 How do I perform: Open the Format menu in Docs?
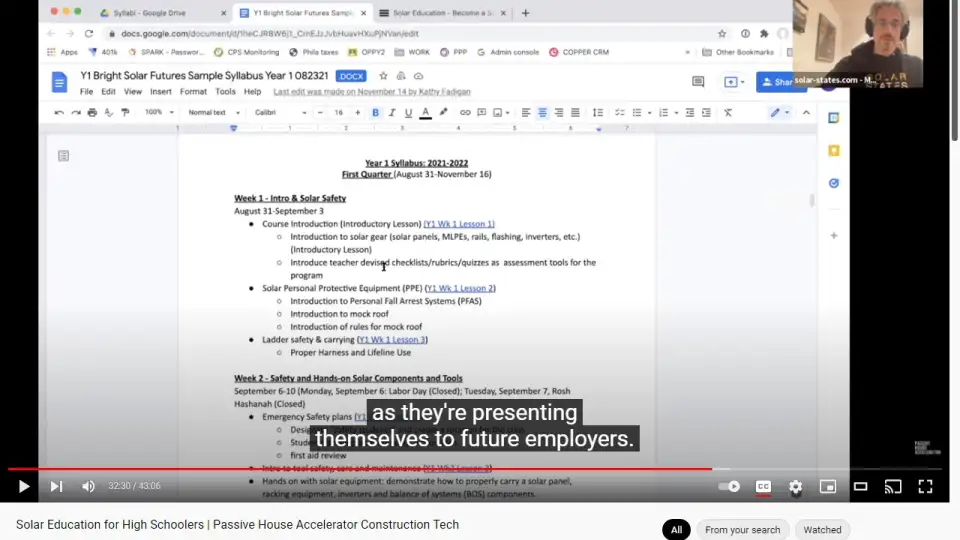point(193,92)
